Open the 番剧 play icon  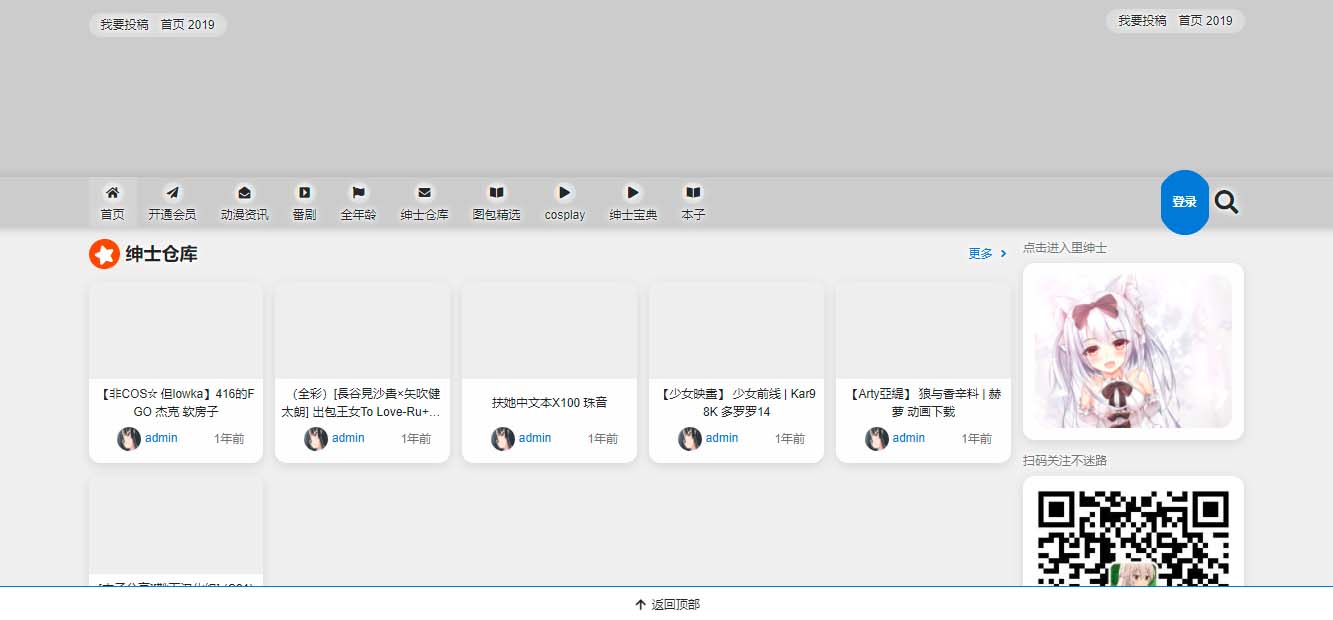click(304, 192)
